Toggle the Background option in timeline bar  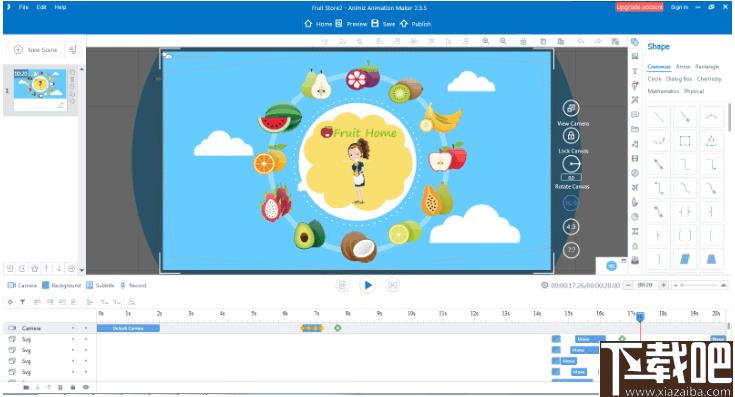(61, 285)
